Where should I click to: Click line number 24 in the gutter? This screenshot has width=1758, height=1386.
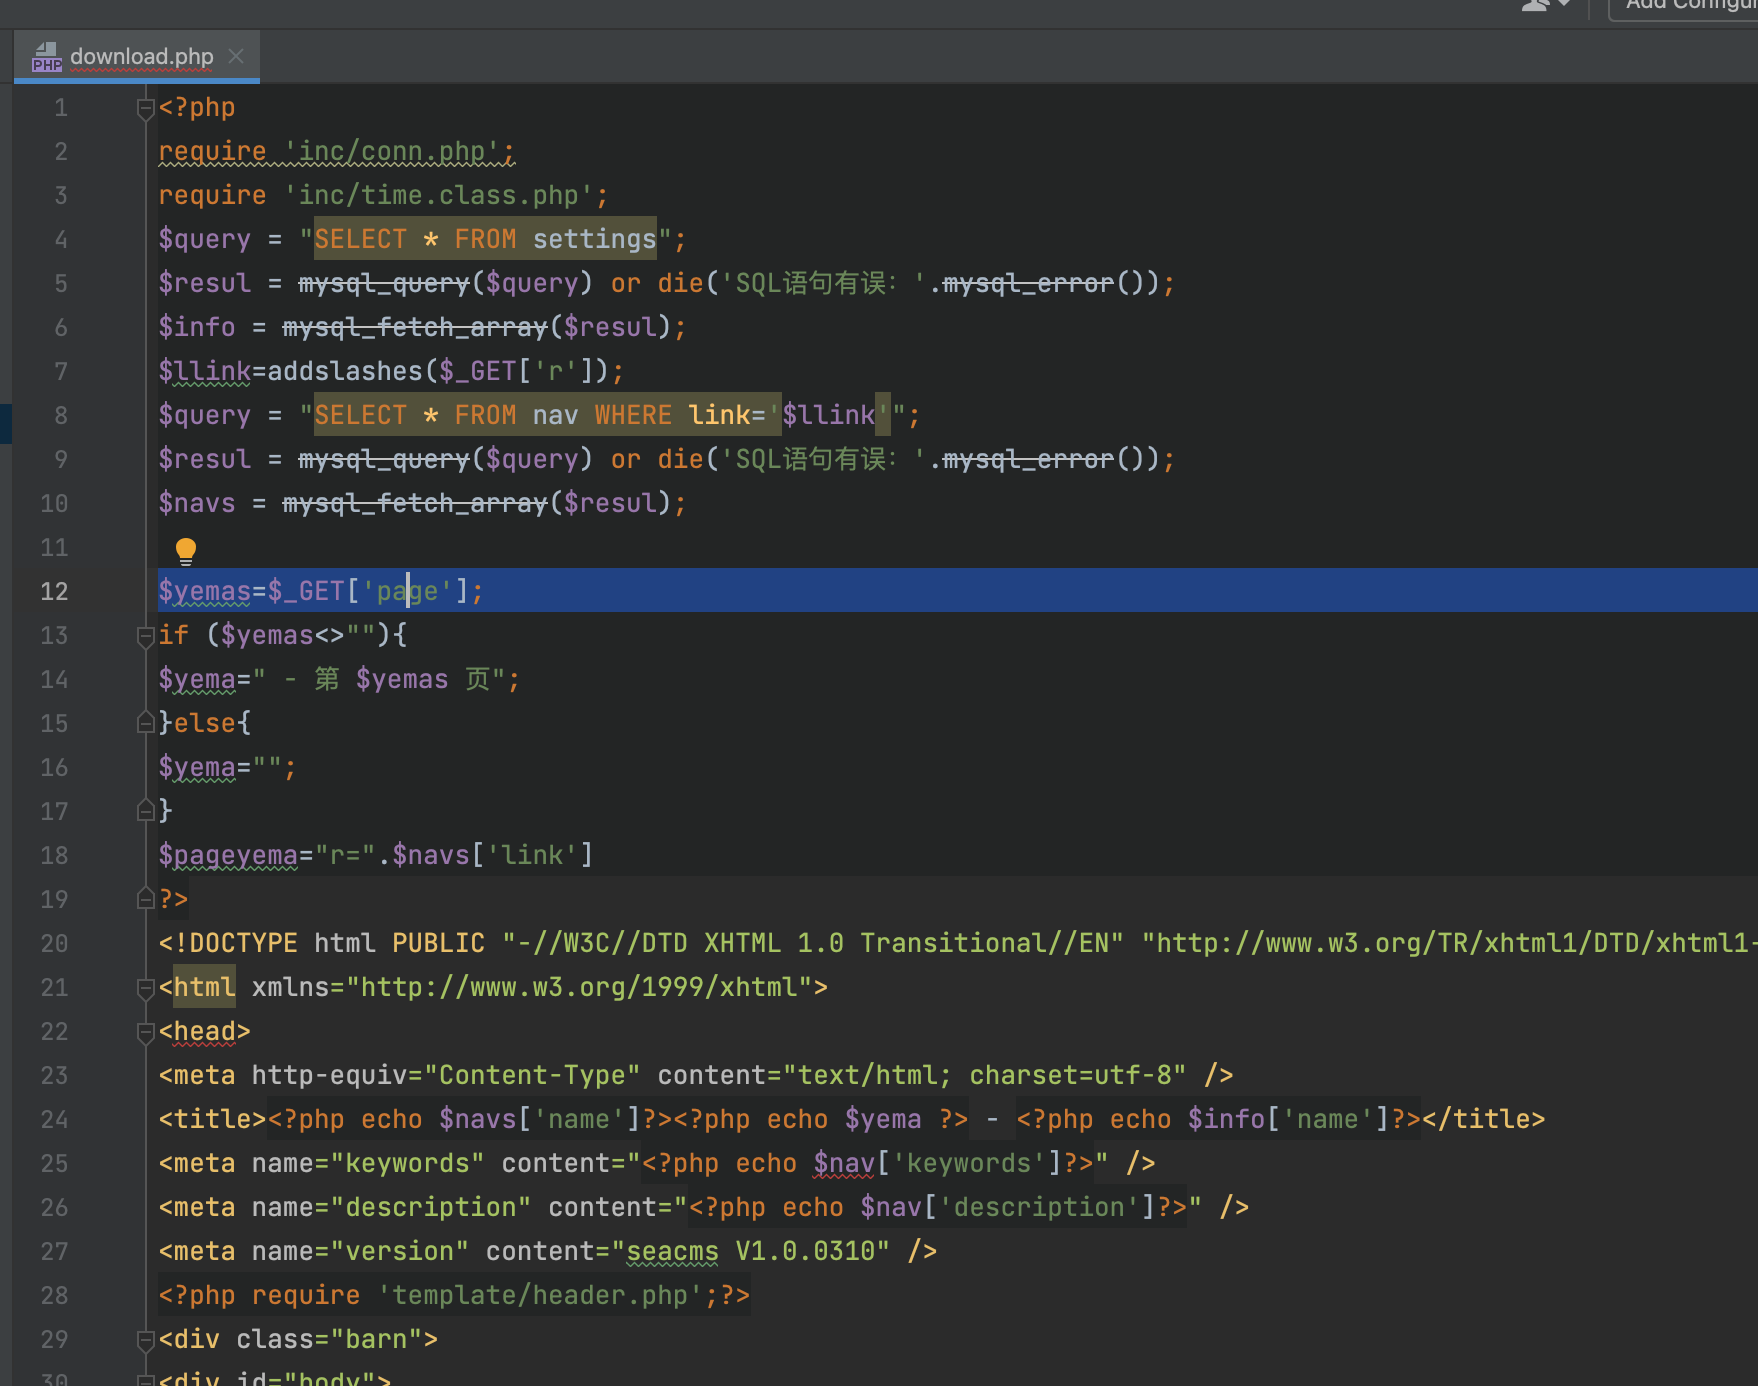(54, 1119)
